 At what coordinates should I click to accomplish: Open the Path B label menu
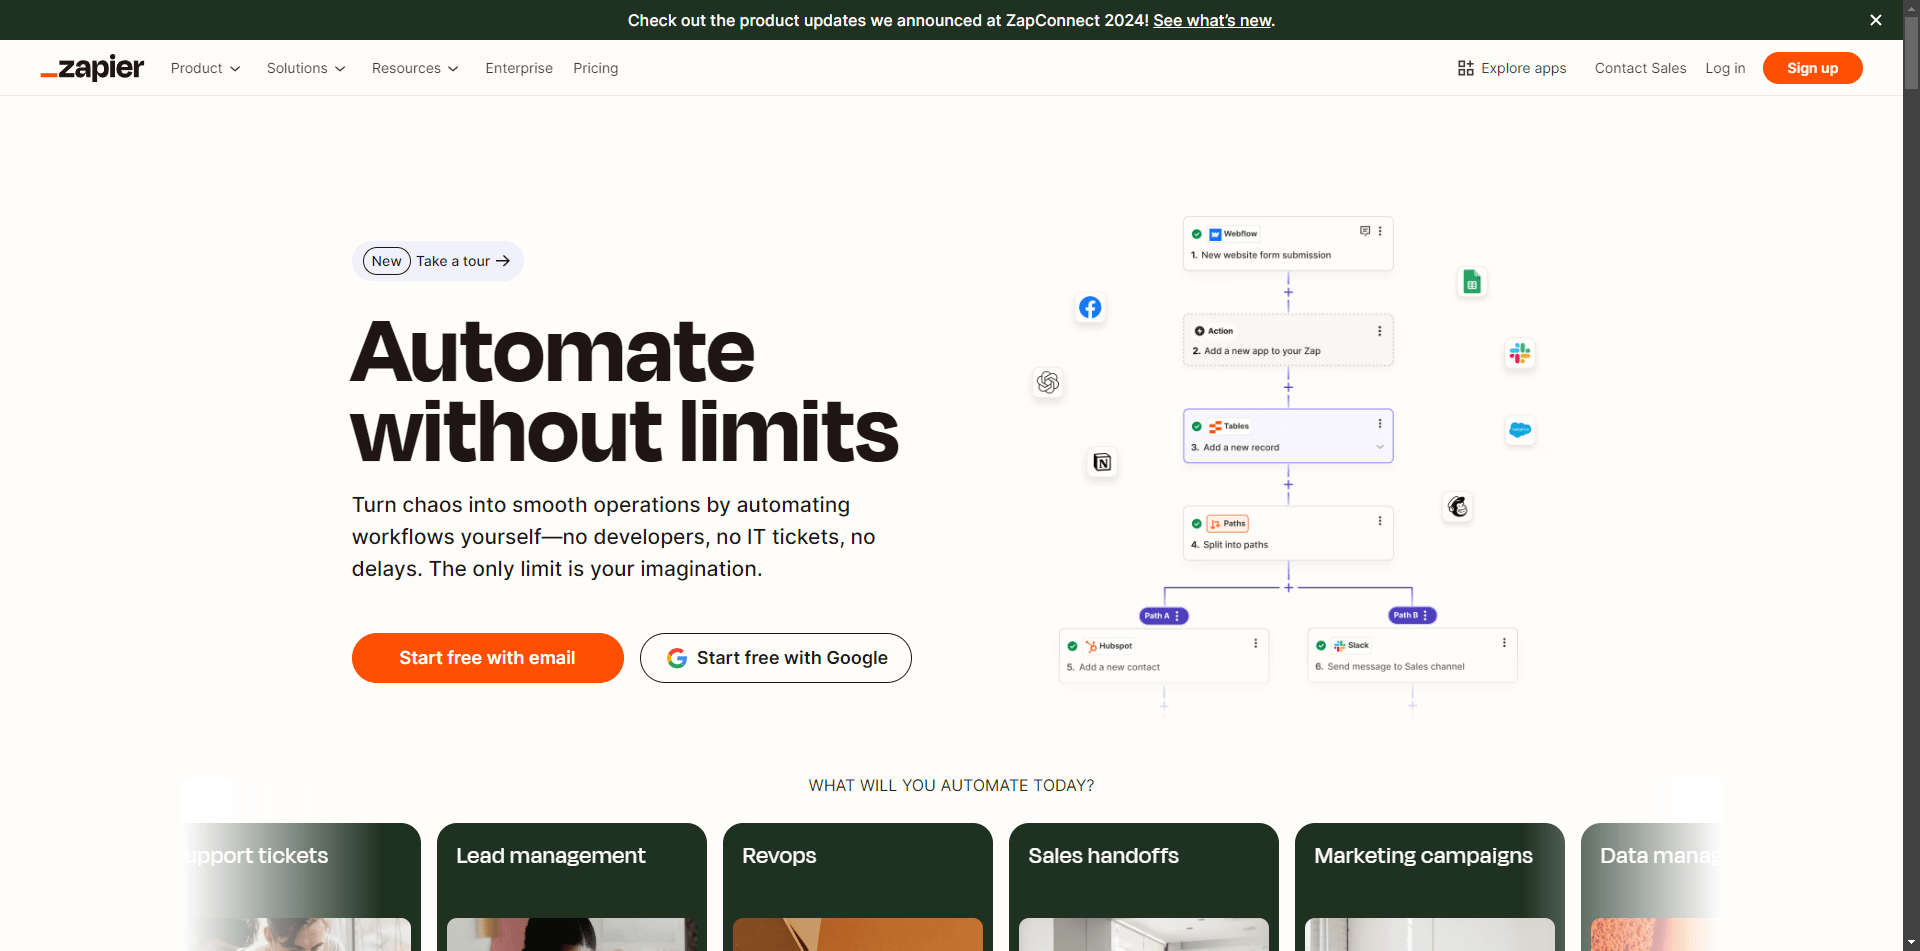click(1425, 616)
